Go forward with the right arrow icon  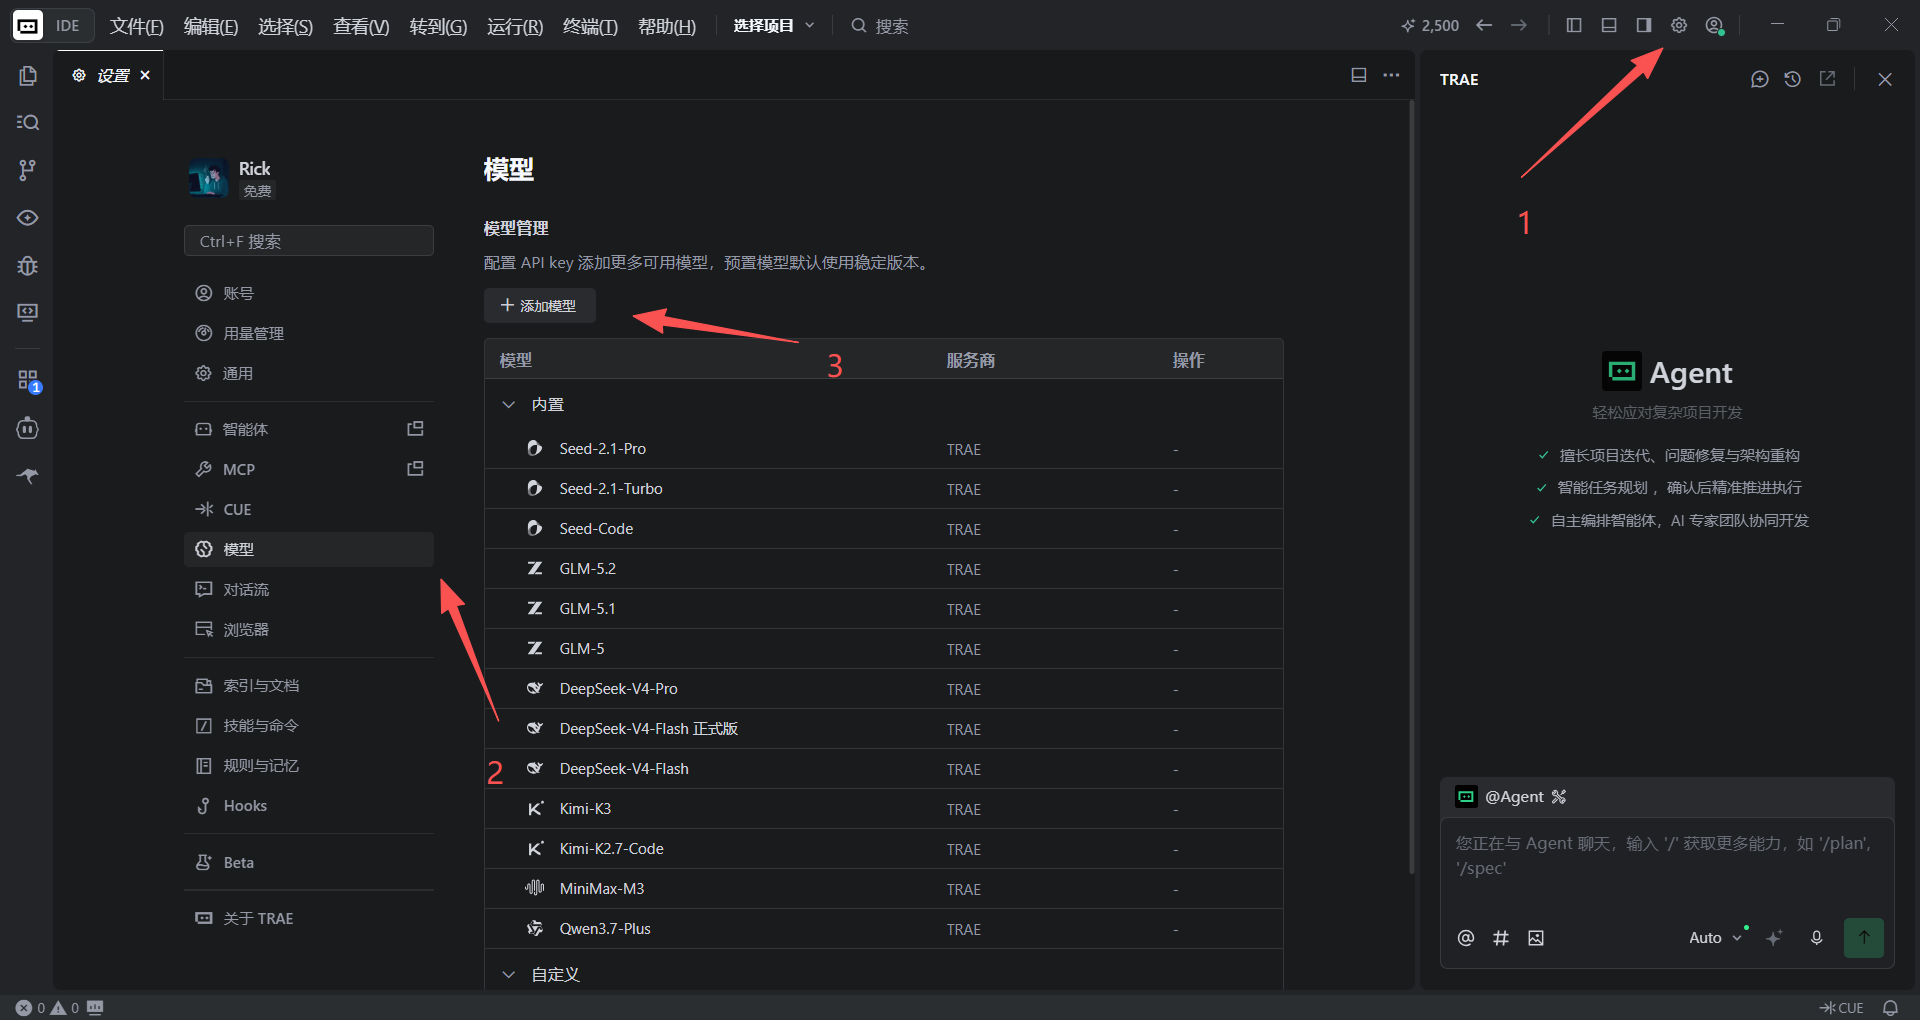pos(1519,25)
